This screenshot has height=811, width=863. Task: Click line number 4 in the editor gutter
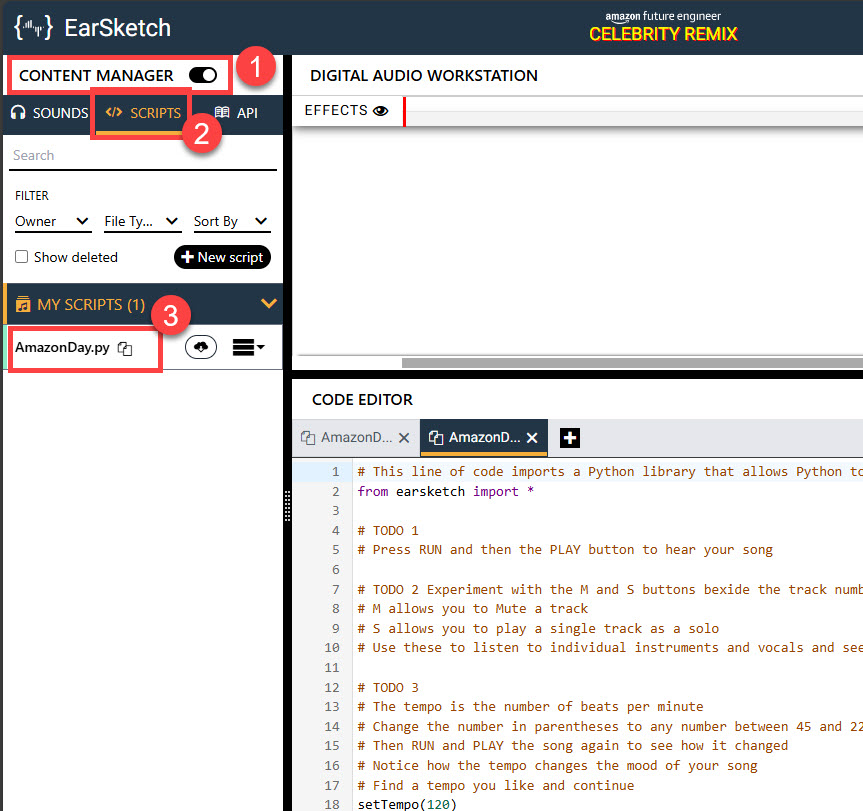[335, 530]
